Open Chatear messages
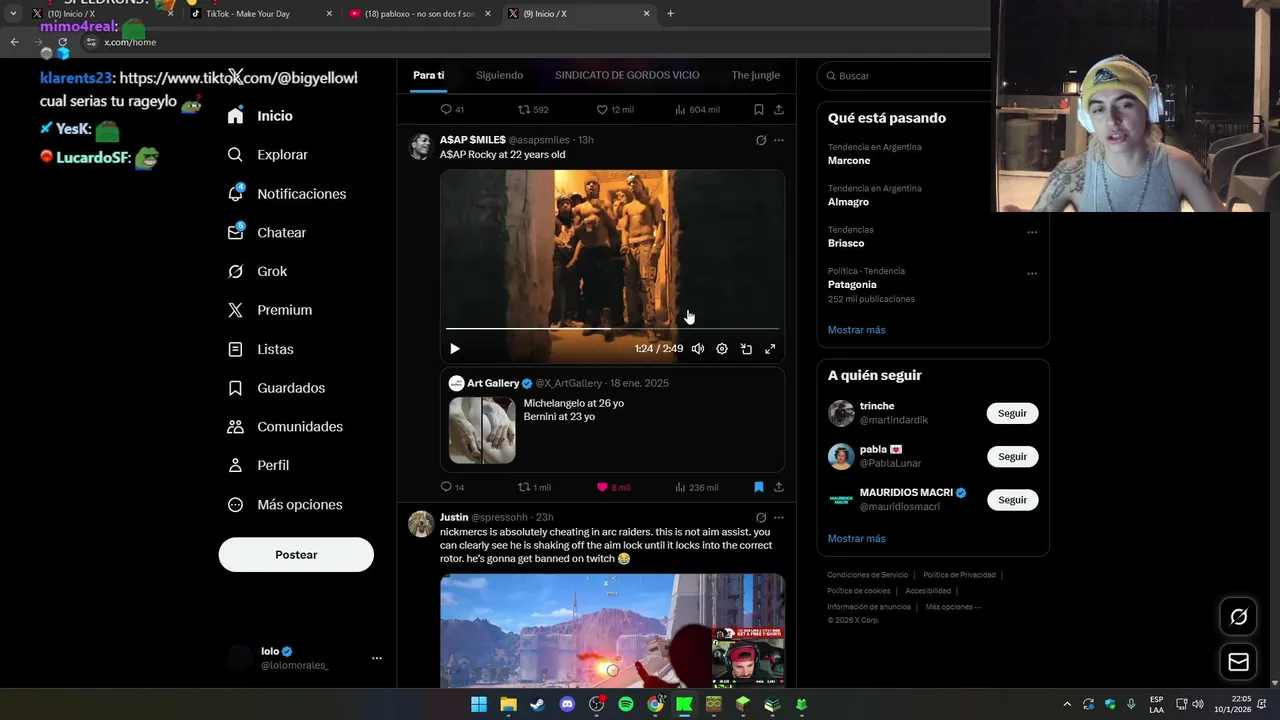Image resolution: width=1280 pixels, height=720 pixels. point(267,232)
